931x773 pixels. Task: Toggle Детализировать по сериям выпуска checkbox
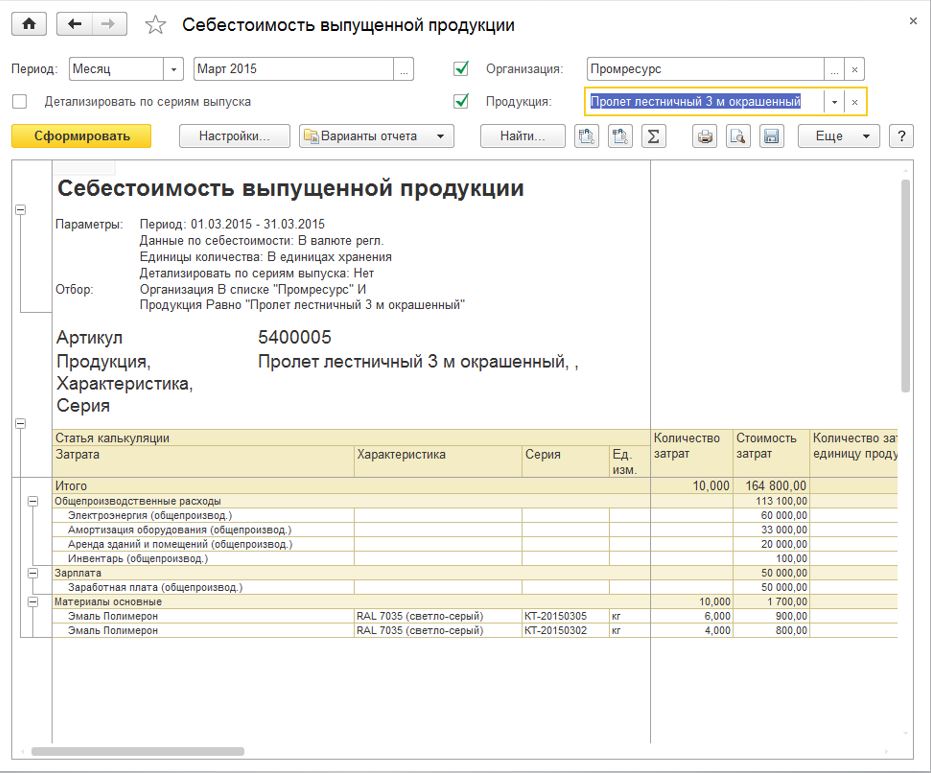(x=20, y=102)
